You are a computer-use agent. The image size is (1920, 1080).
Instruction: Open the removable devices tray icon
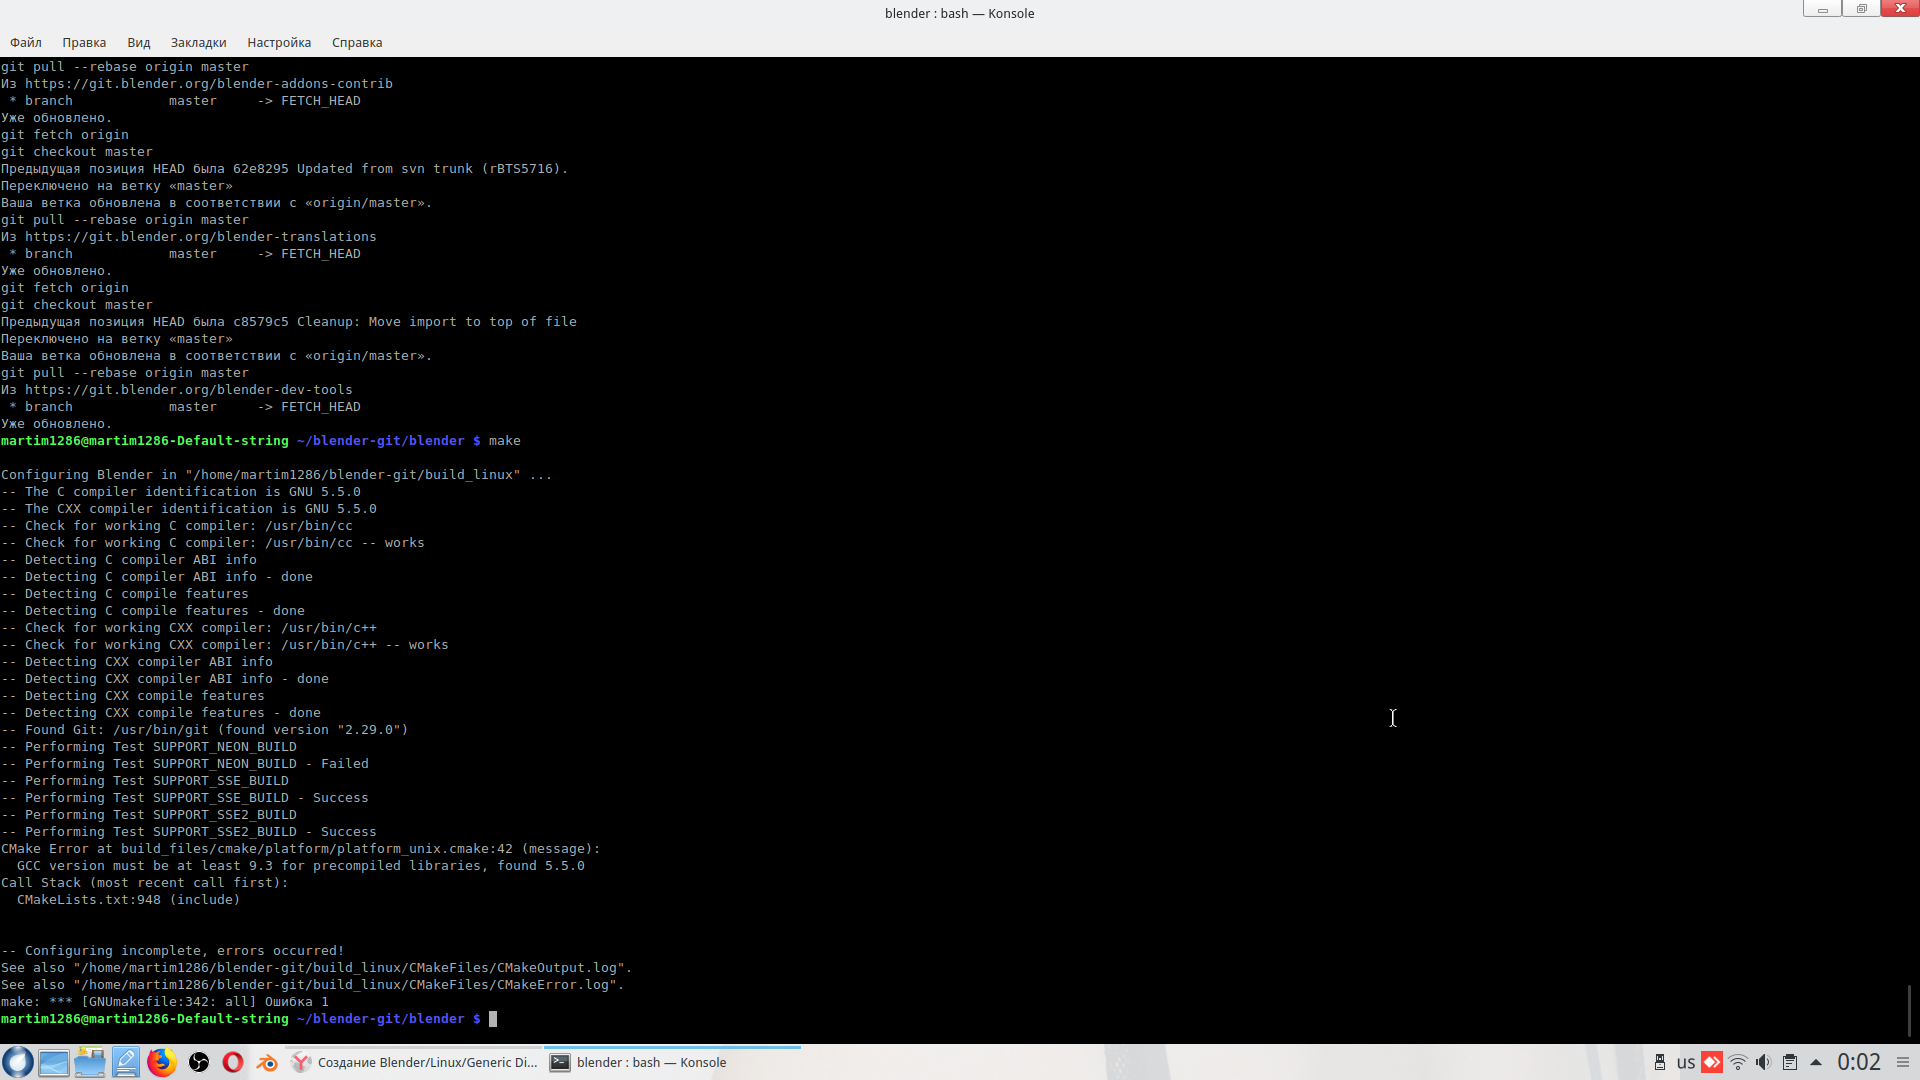pyautogui.click(x=1660, y=1062)
